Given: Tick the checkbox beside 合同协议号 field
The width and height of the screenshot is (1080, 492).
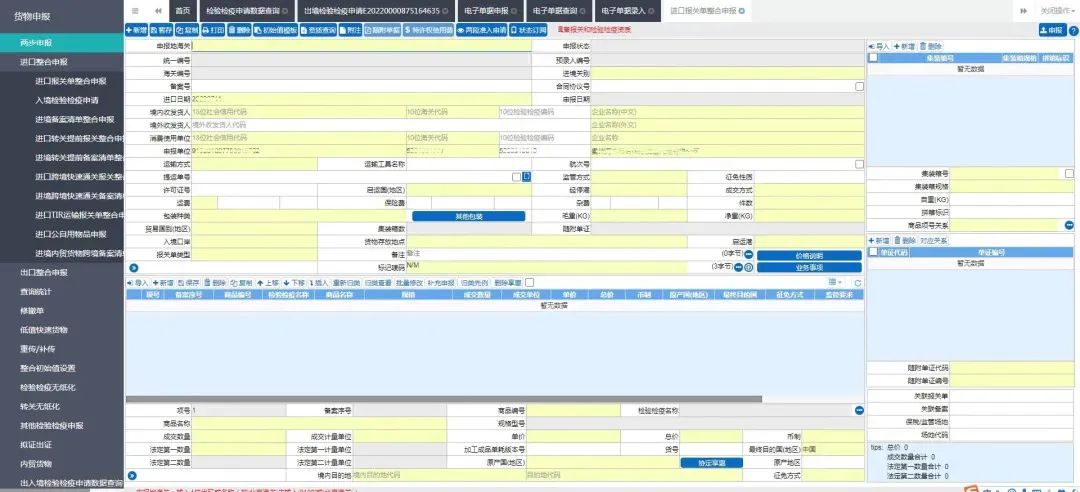Looking at the screenshot, I should (859, 87).
